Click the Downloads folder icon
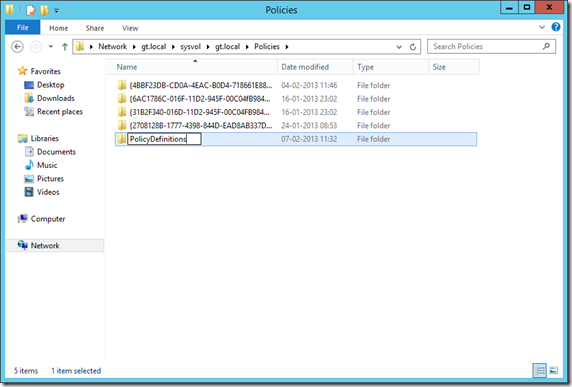572x387 pixels. [x=29, y=98]
